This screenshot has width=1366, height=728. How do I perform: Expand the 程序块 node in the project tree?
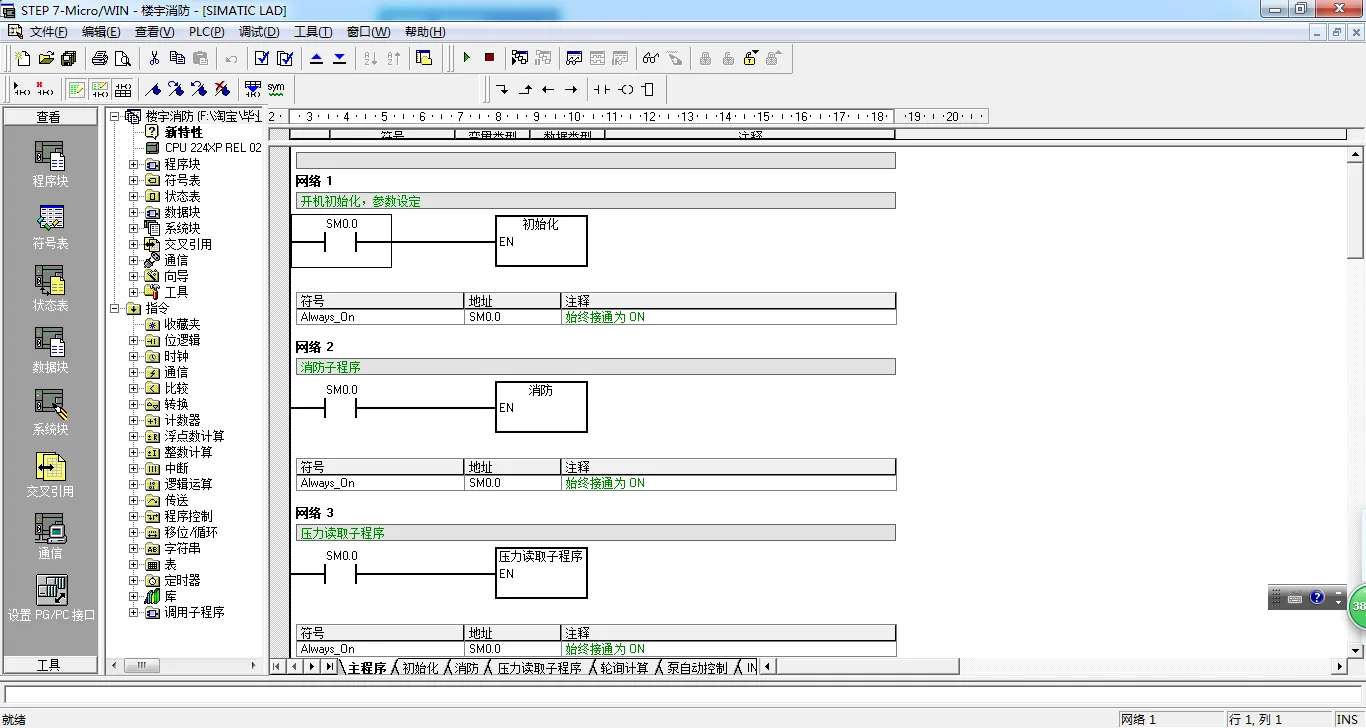pos(134,164)
